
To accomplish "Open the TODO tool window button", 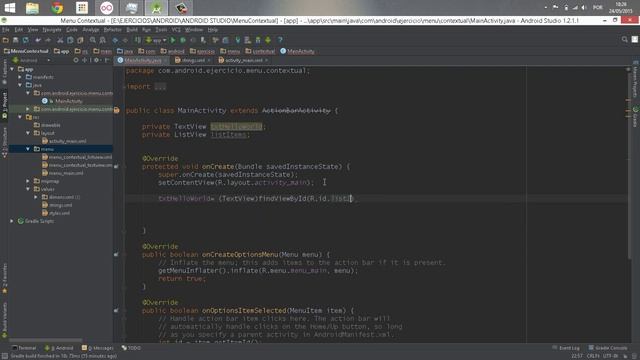I will 131,348.
